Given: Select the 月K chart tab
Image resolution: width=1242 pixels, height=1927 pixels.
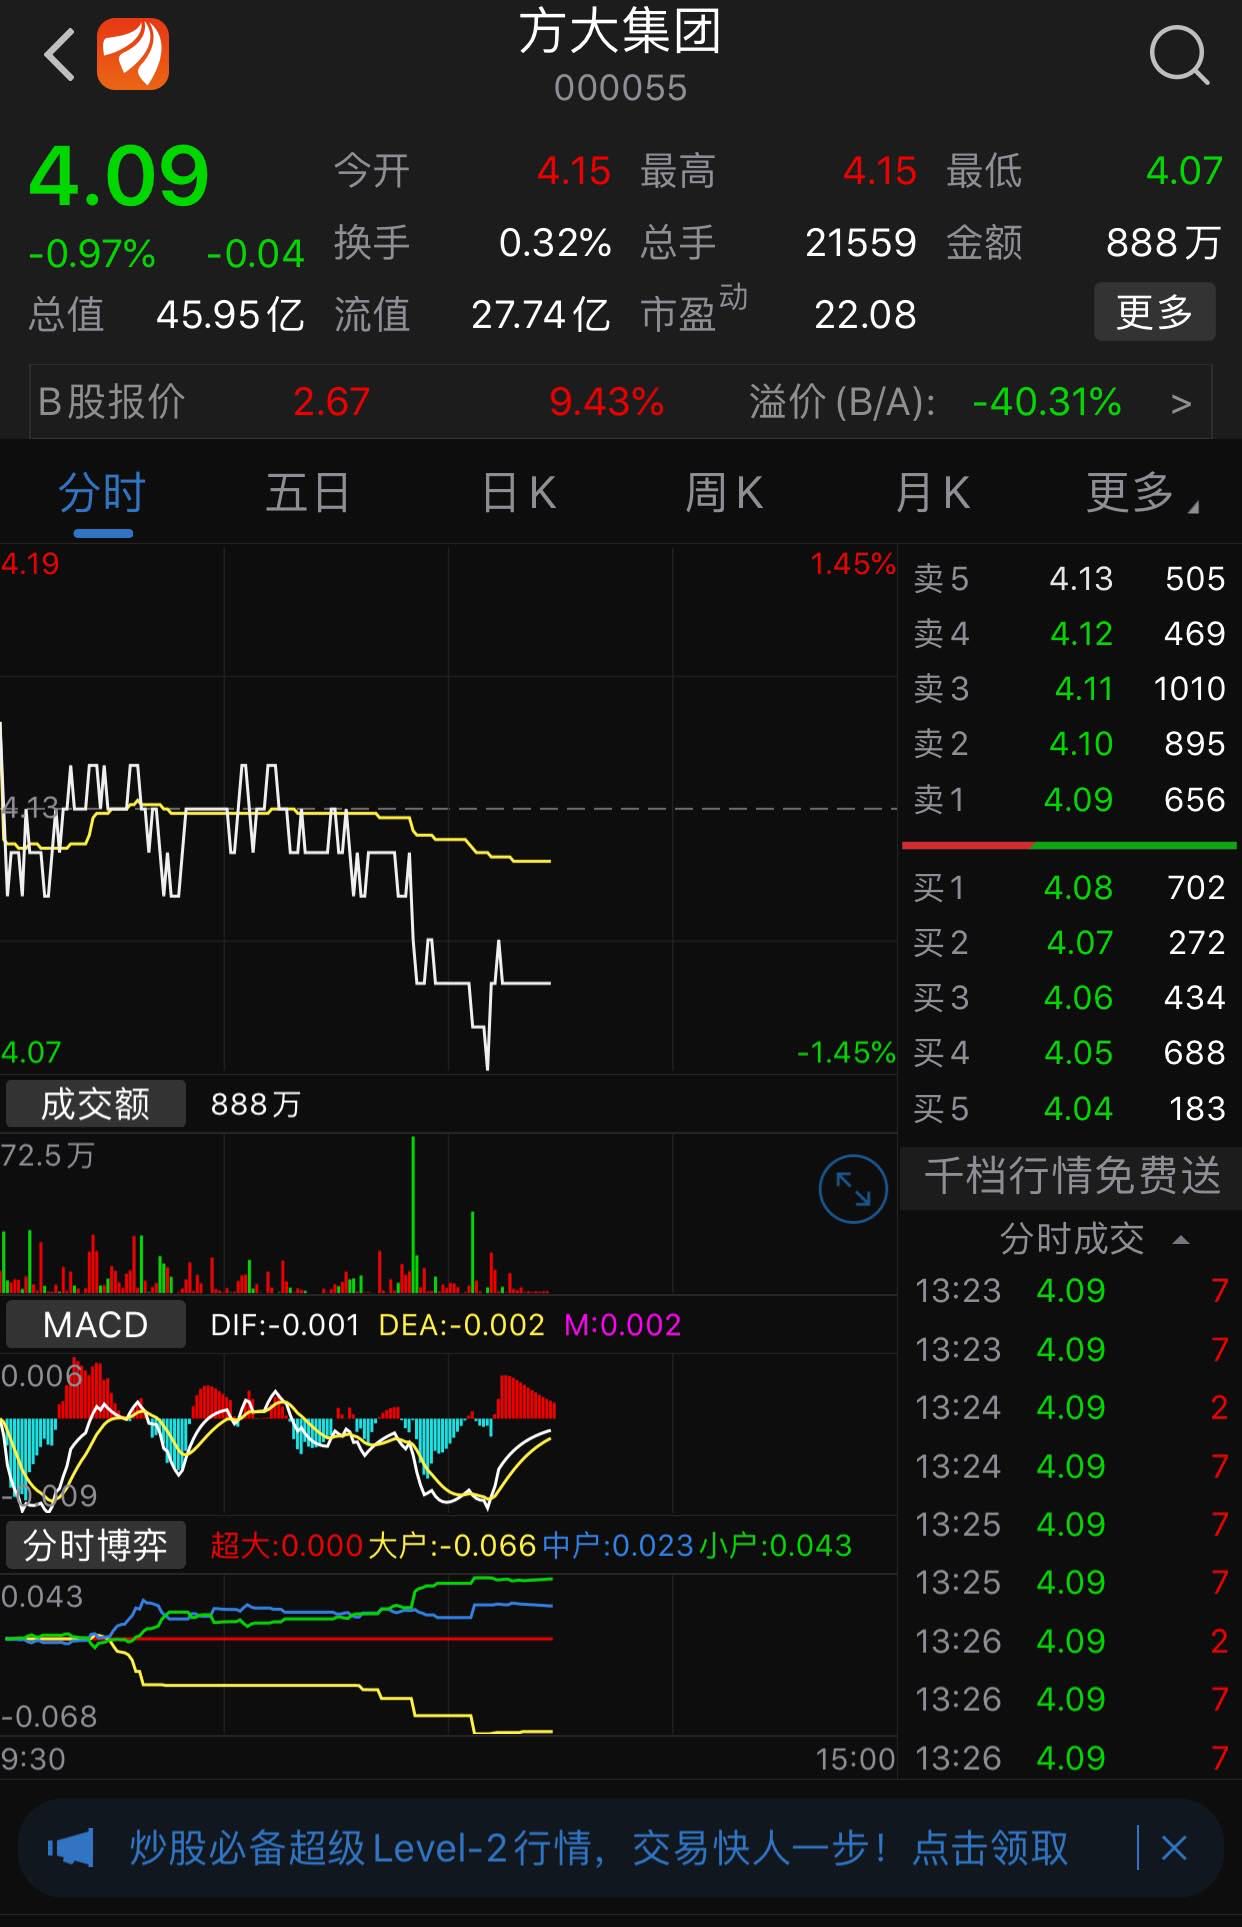Looking at the screenshot, I should tap(932, 493).
